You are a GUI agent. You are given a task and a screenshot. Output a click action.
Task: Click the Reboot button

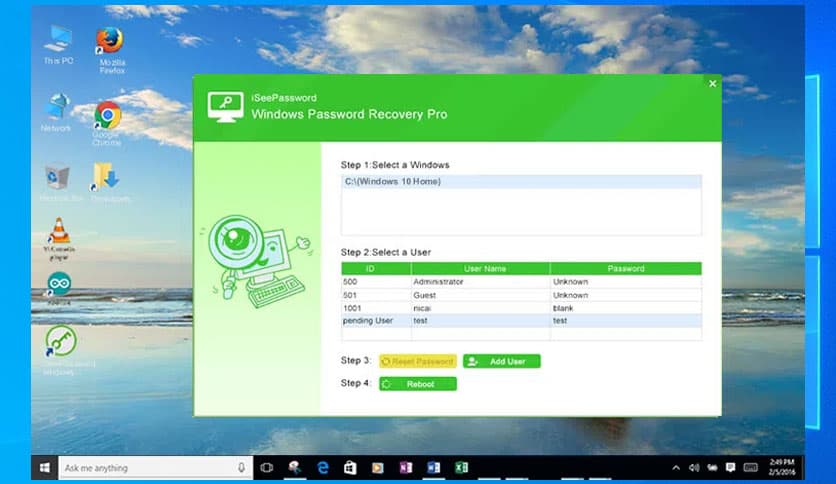[418, 384]
